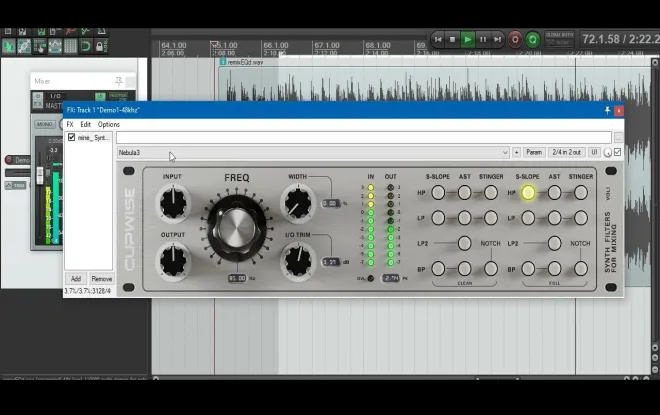Open the FX menu
Image resolution: width=660 pixels, height=415 pixels.
pyautogui.click(x=70, y=125)
